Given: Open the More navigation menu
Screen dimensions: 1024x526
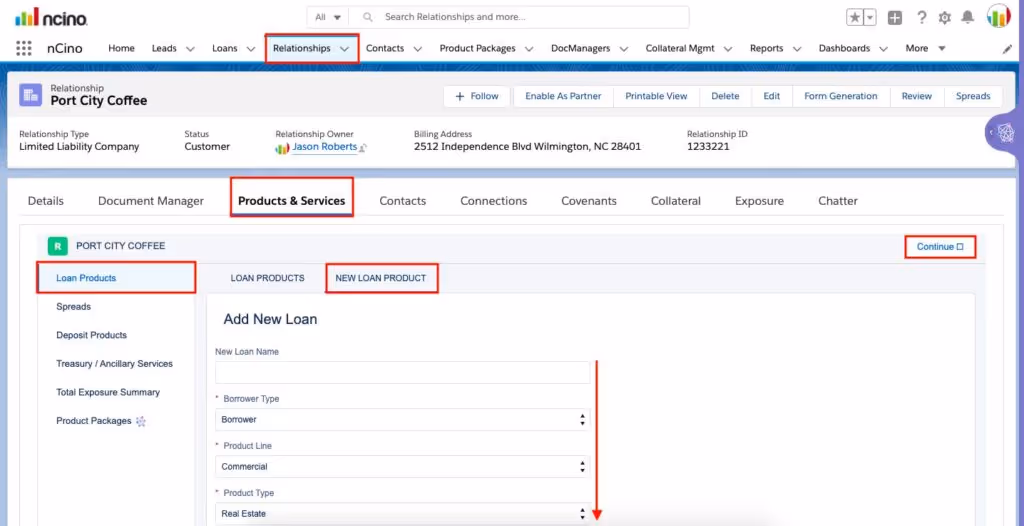Looking at the screenshot, I should (925, 48).
